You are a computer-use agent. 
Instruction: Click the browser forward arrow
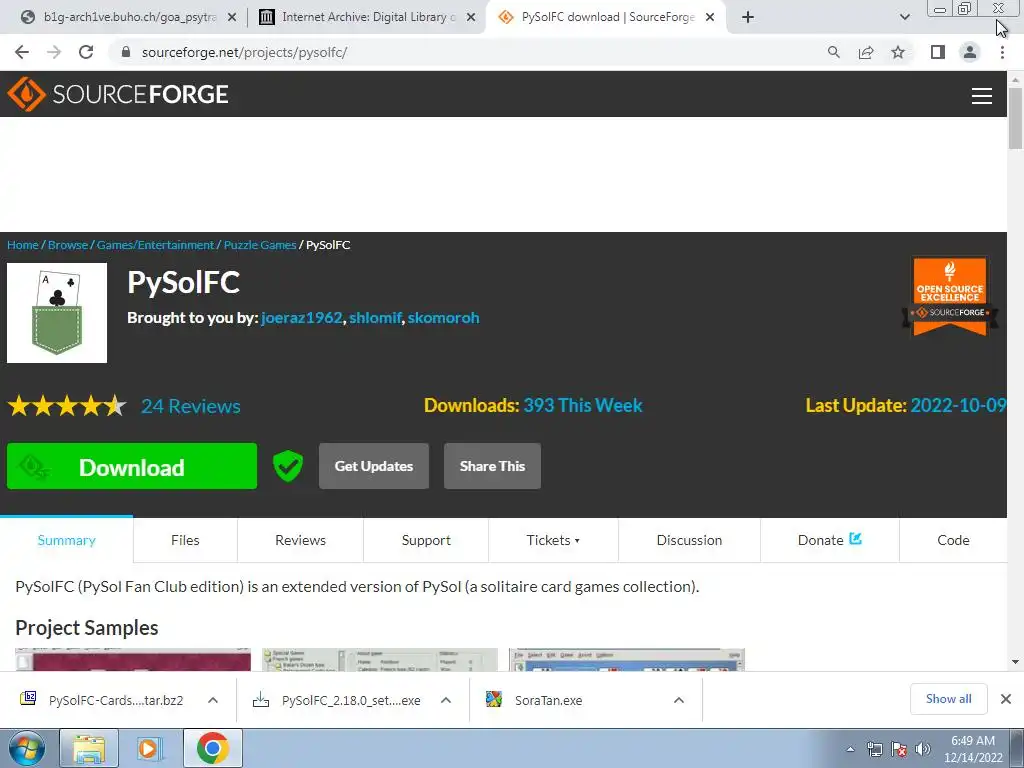click(54, 52)
